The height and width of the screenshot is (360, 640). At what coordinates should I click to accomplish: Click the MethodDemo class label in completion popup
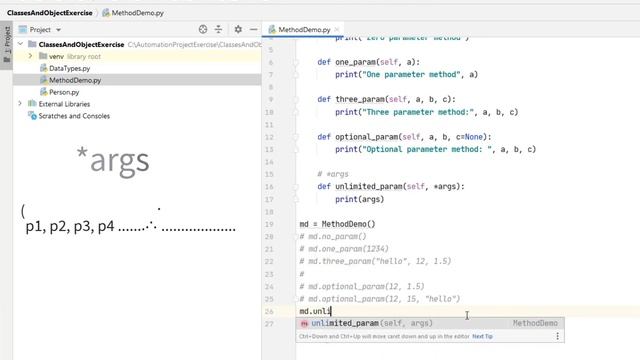(535, 323)
